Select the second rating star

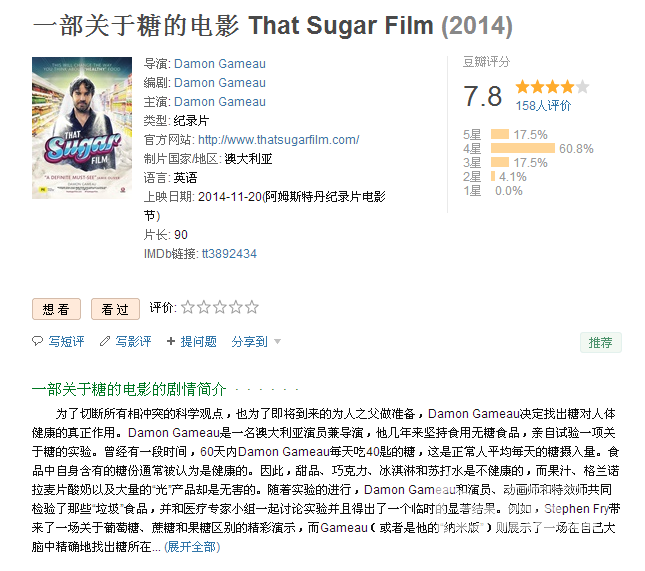click(204, 307)
